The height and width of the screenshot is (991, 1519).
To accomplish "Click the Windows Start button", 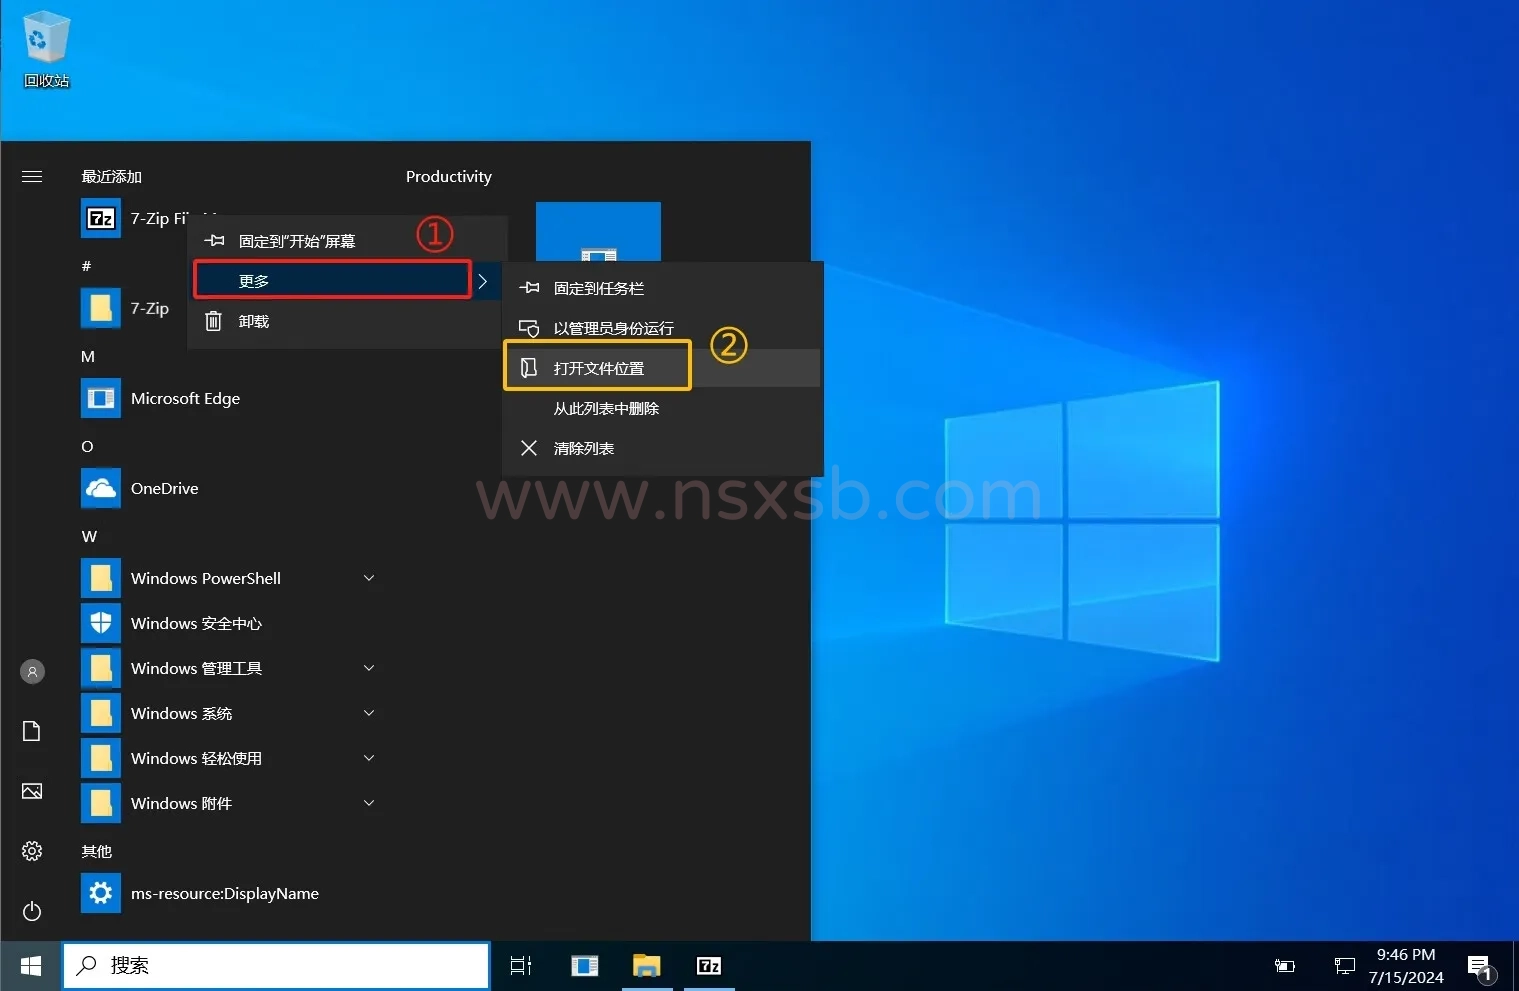I will [x=31, y=966].
